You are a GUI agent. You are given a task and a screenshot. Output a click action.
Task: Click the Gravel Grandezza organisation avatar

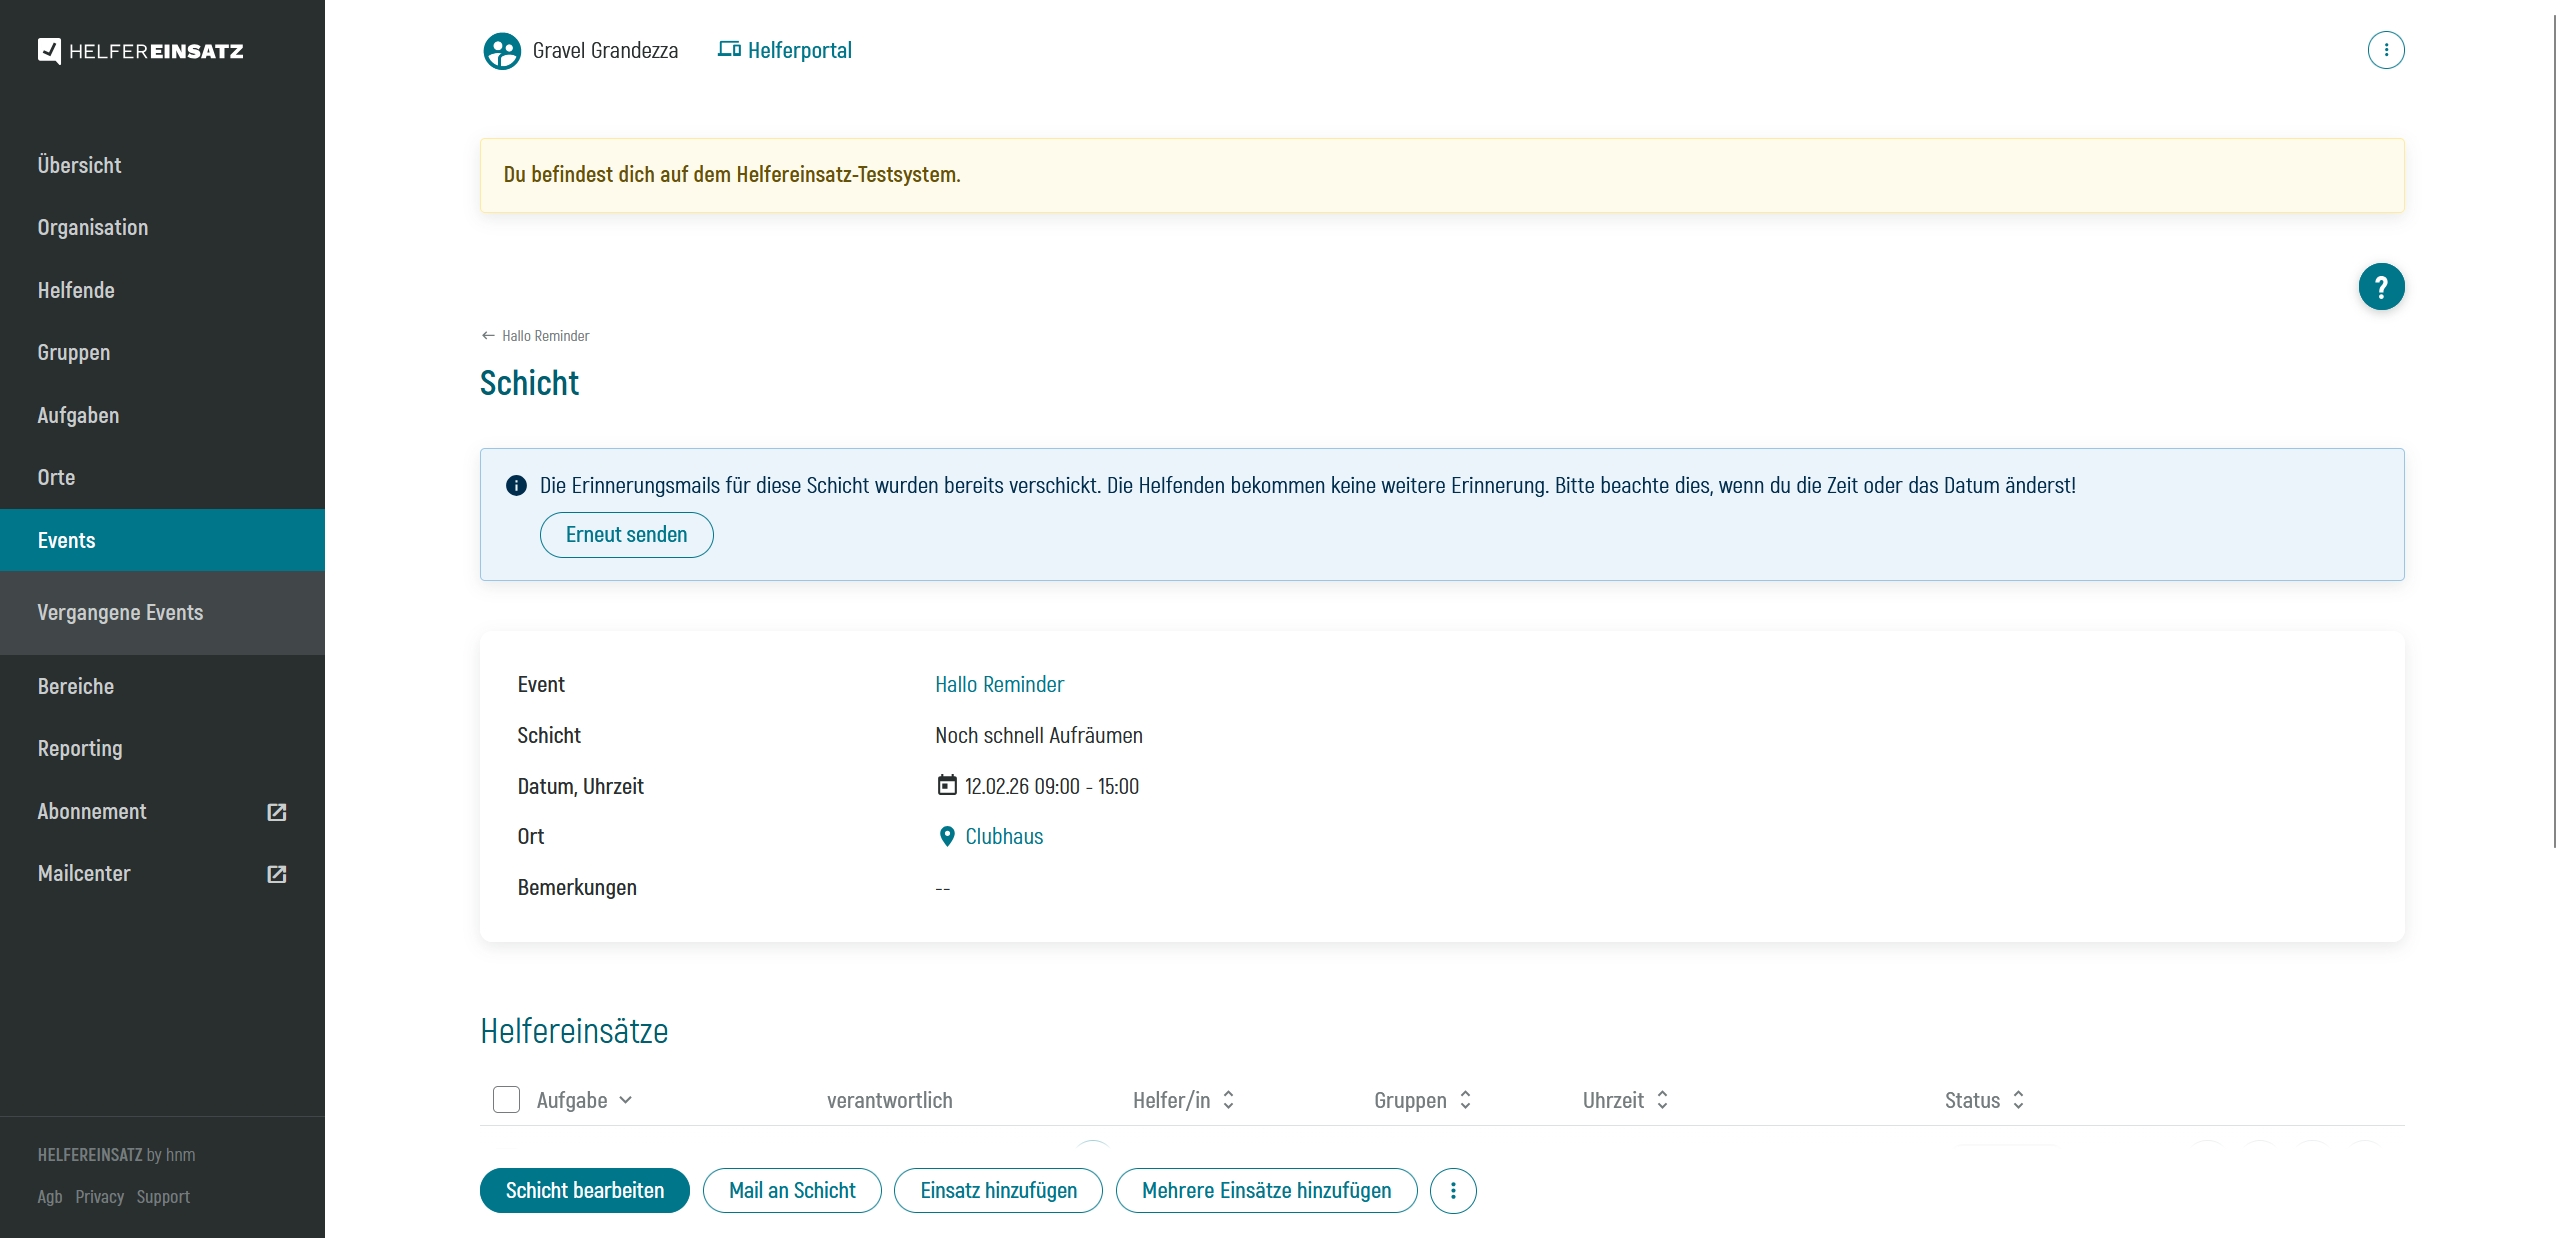click(501, 51)
